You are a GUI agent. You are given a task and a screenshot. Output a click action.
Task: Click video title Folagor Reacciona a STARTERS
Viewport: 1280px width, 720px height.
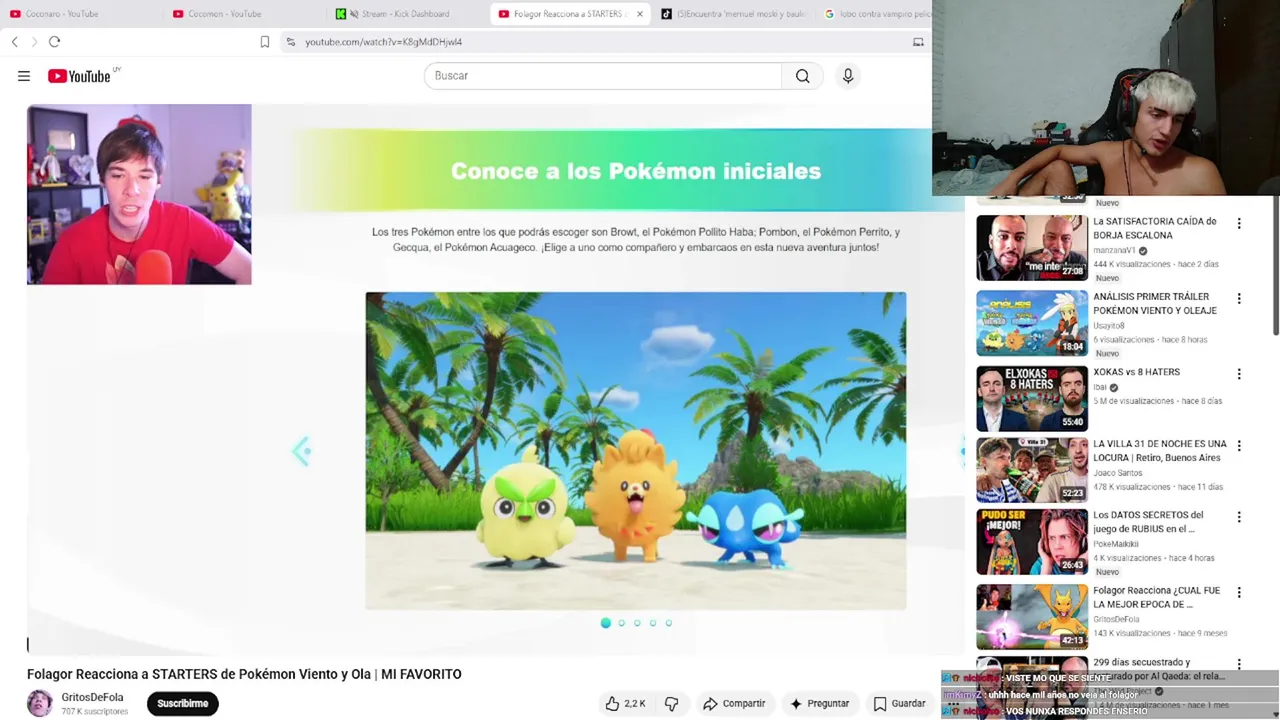click(x=244, y=674)
